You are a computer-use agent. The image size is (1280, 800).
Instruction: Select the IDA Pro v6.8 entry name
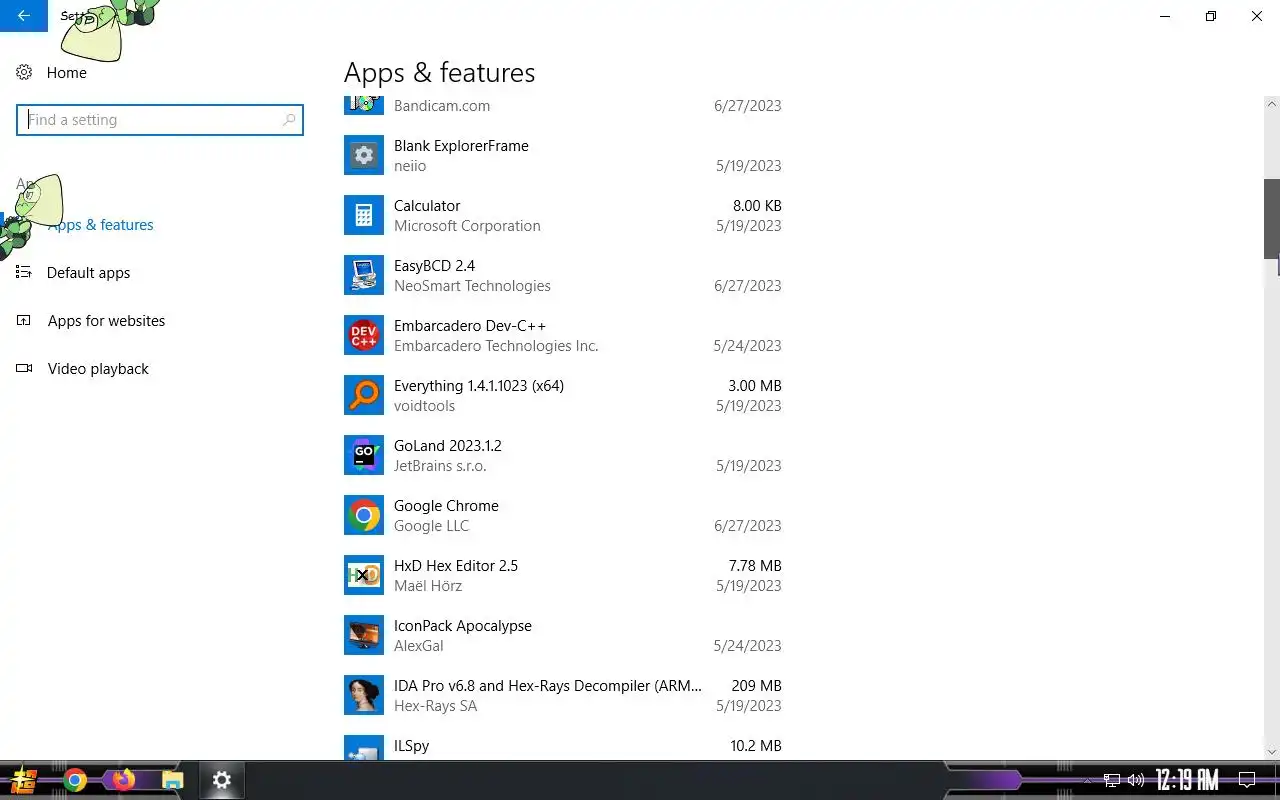(548, 686)
